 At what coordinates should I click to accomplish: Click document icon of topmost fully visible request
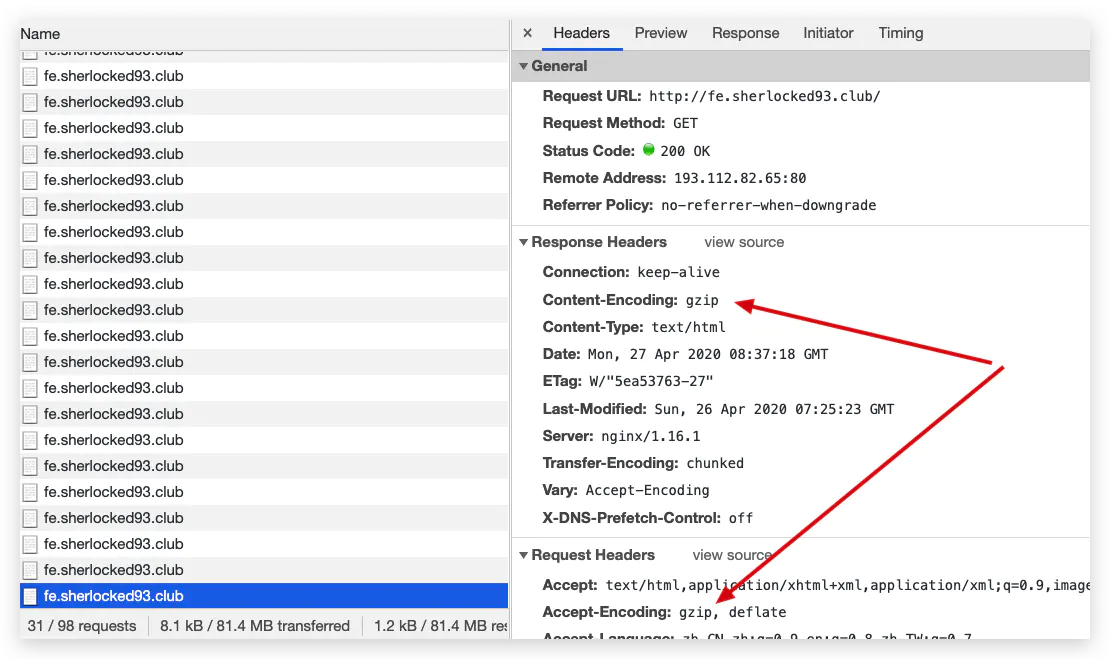coord(30,76)
